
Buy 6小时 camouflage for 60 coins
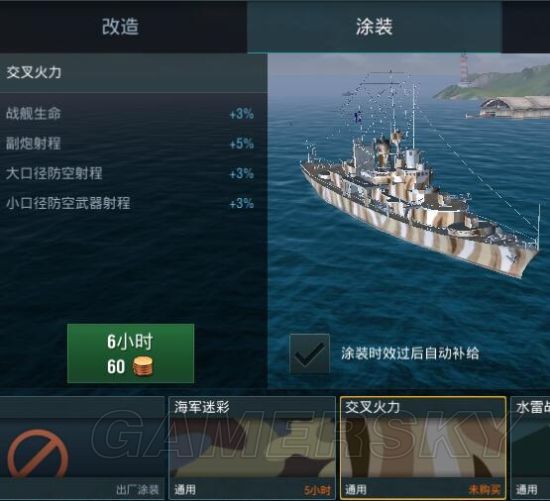(x=130, y=353)
